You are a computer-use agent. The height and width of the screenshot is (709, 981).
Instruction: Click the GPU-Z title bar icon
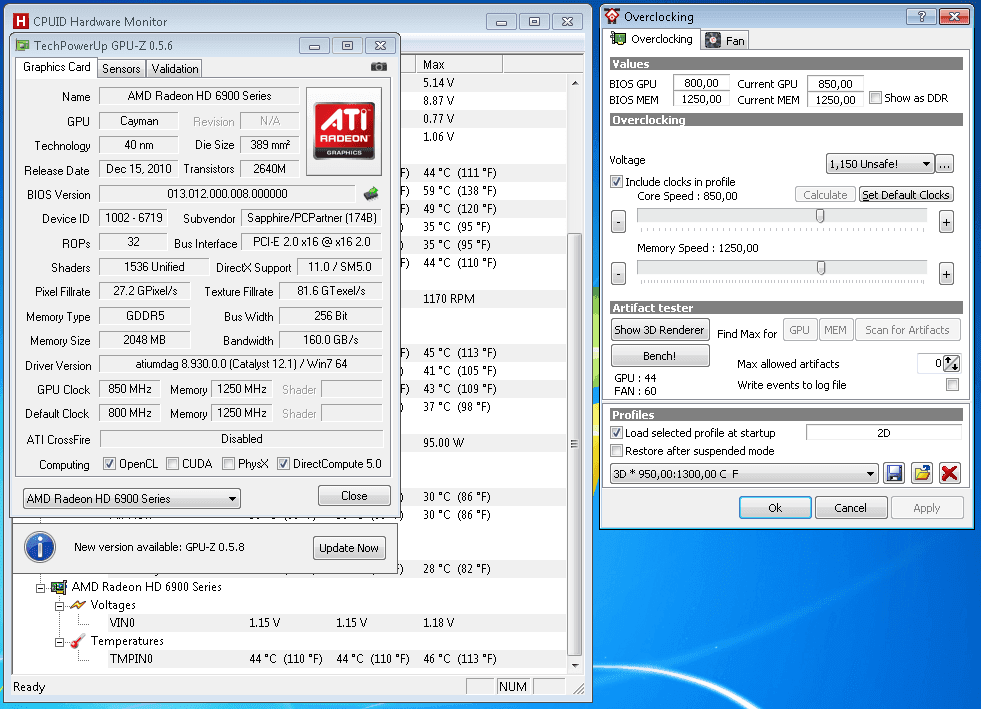point(23,46)
